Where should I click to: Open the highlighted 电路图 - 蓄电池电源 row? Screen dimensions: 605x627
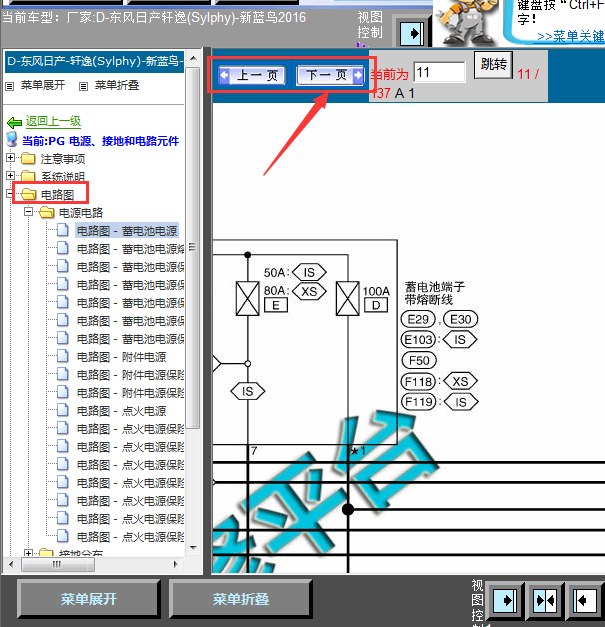click(x=127, y=231)
